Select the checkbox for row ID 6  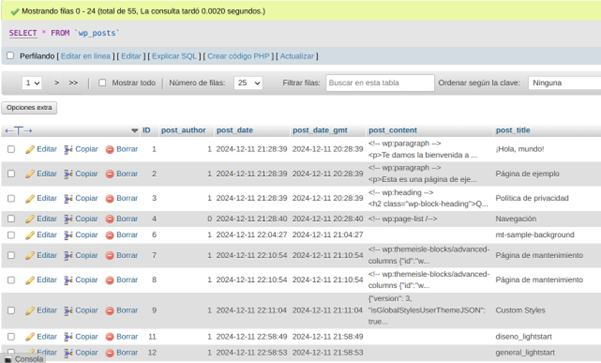(x=11, y=235)
